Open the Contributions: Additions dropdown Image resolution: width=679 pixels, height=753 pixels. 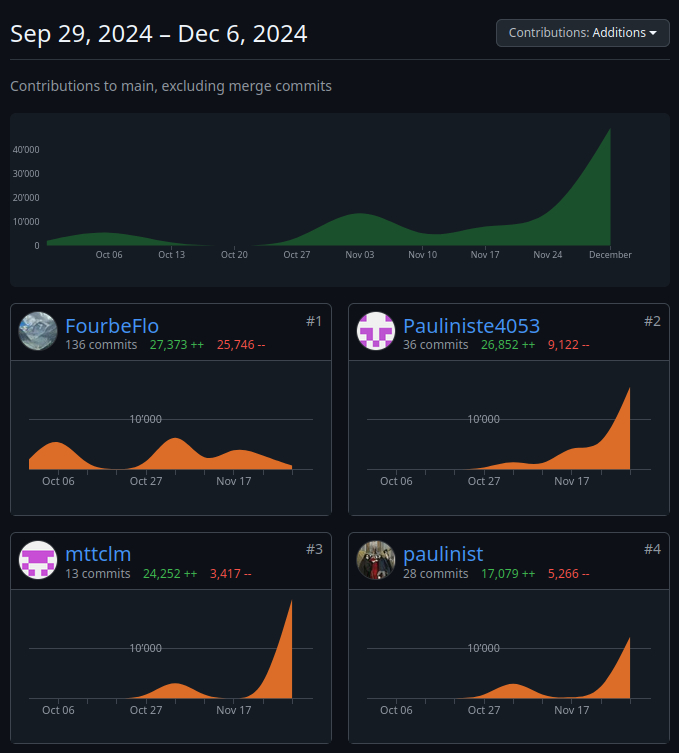[x=582, y=33]
